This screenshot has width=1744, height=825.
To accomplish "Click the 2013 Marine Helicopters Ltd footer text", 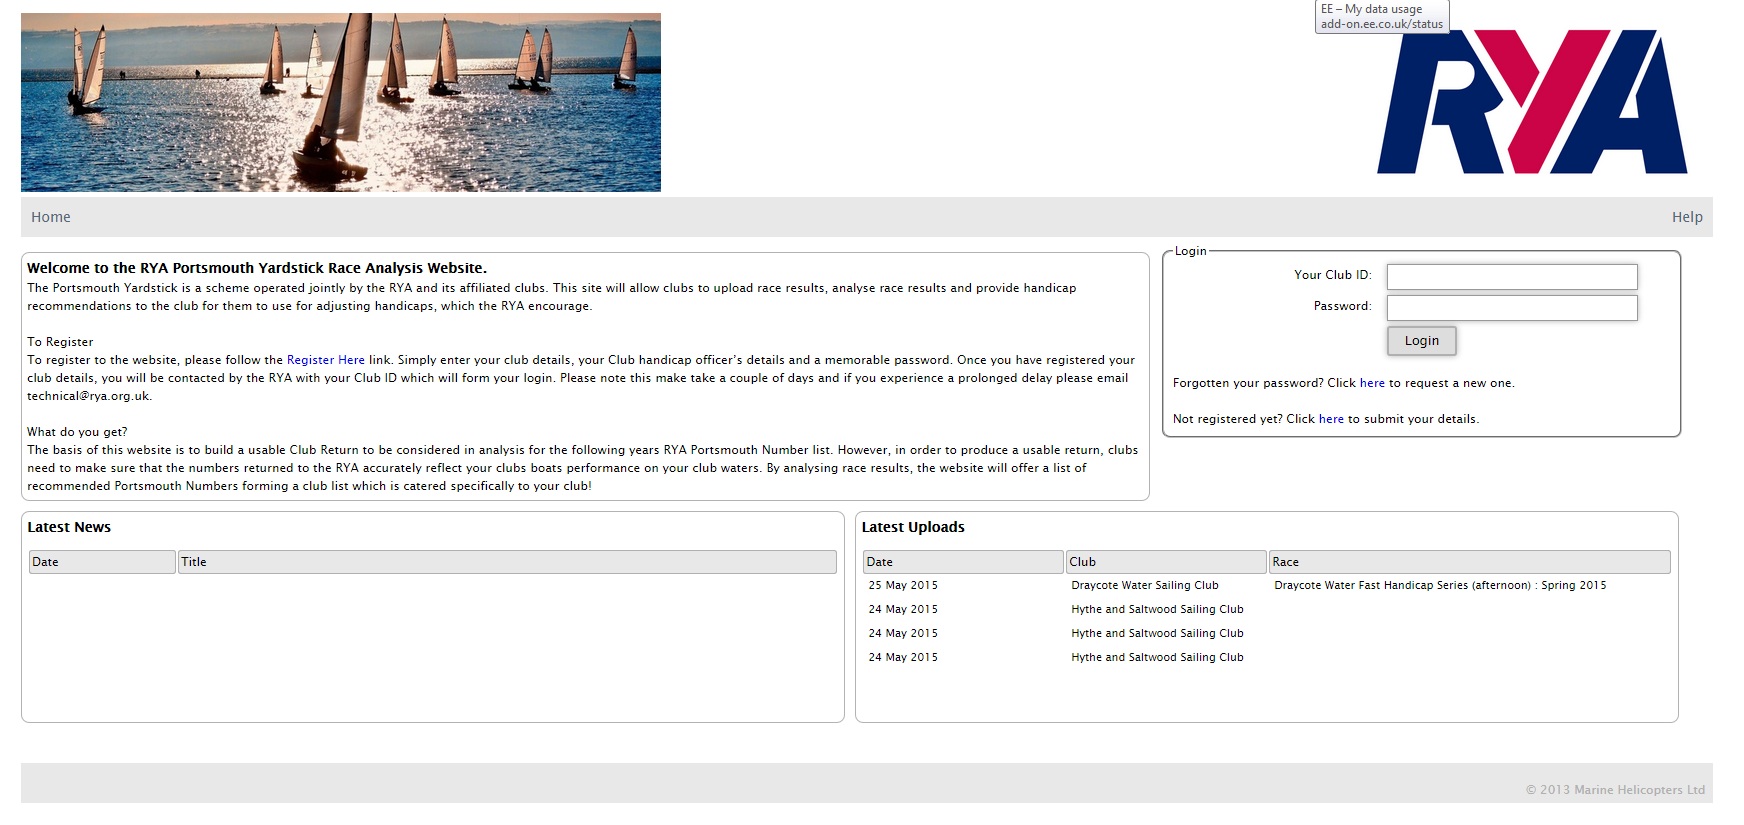I will coord(1615,790).
